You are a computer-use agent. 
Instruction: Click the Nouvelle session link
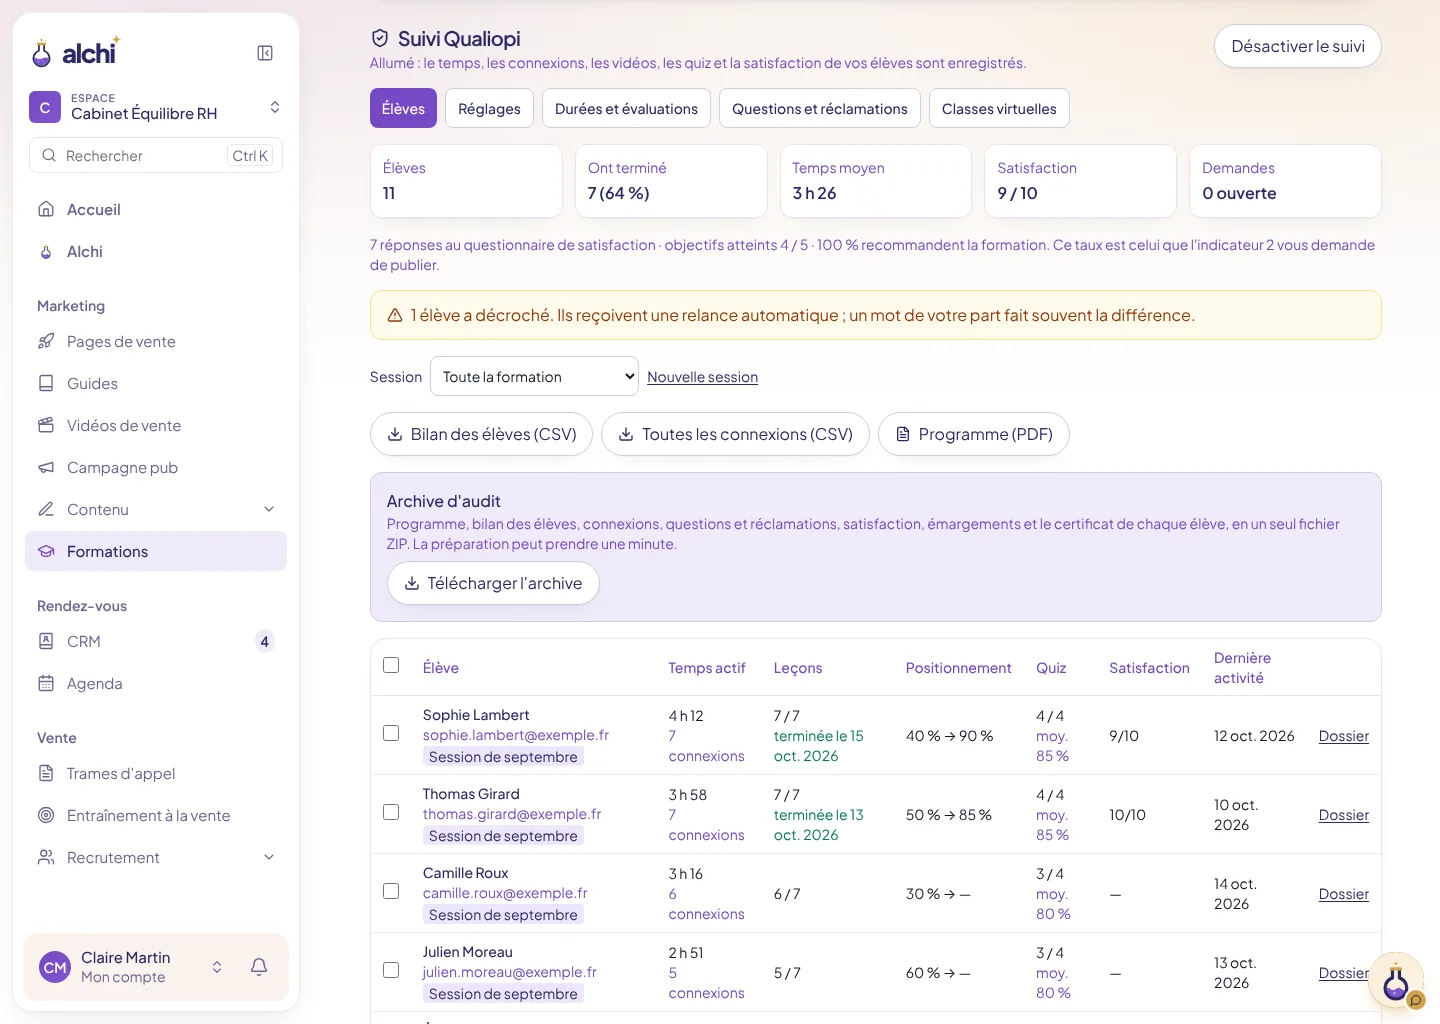click(702, 377)
